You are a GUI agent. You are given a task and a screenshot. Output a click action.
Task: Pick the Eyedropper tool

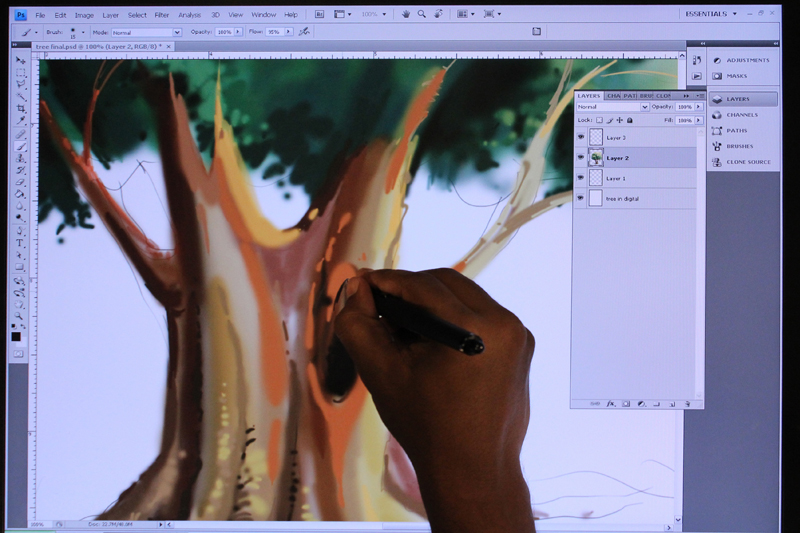pos(20,121)
